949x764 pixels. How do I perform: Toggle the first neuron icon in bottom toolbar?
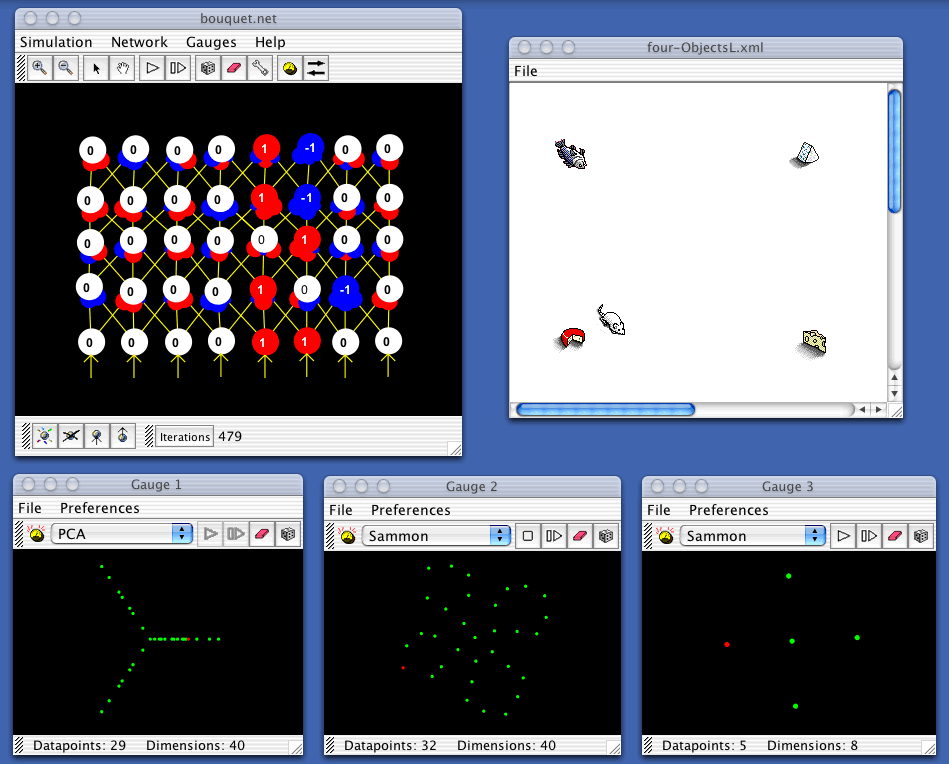coord(44,436)
